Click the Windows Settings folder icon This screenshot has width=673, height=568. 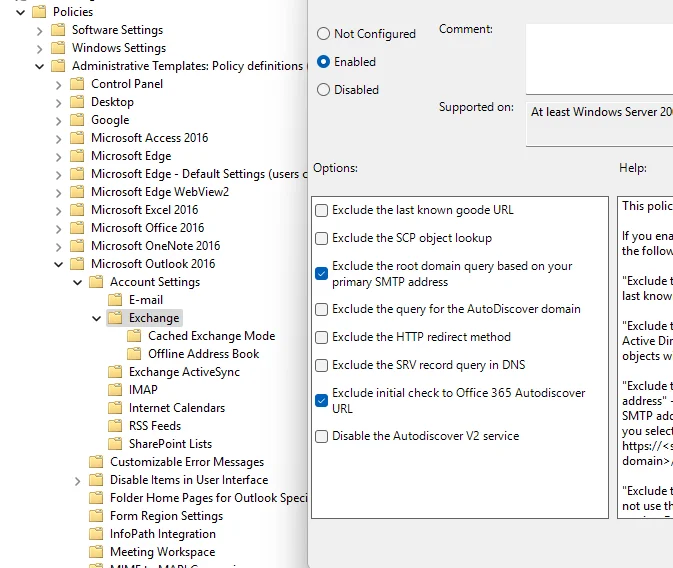click(x=58, y=48)
